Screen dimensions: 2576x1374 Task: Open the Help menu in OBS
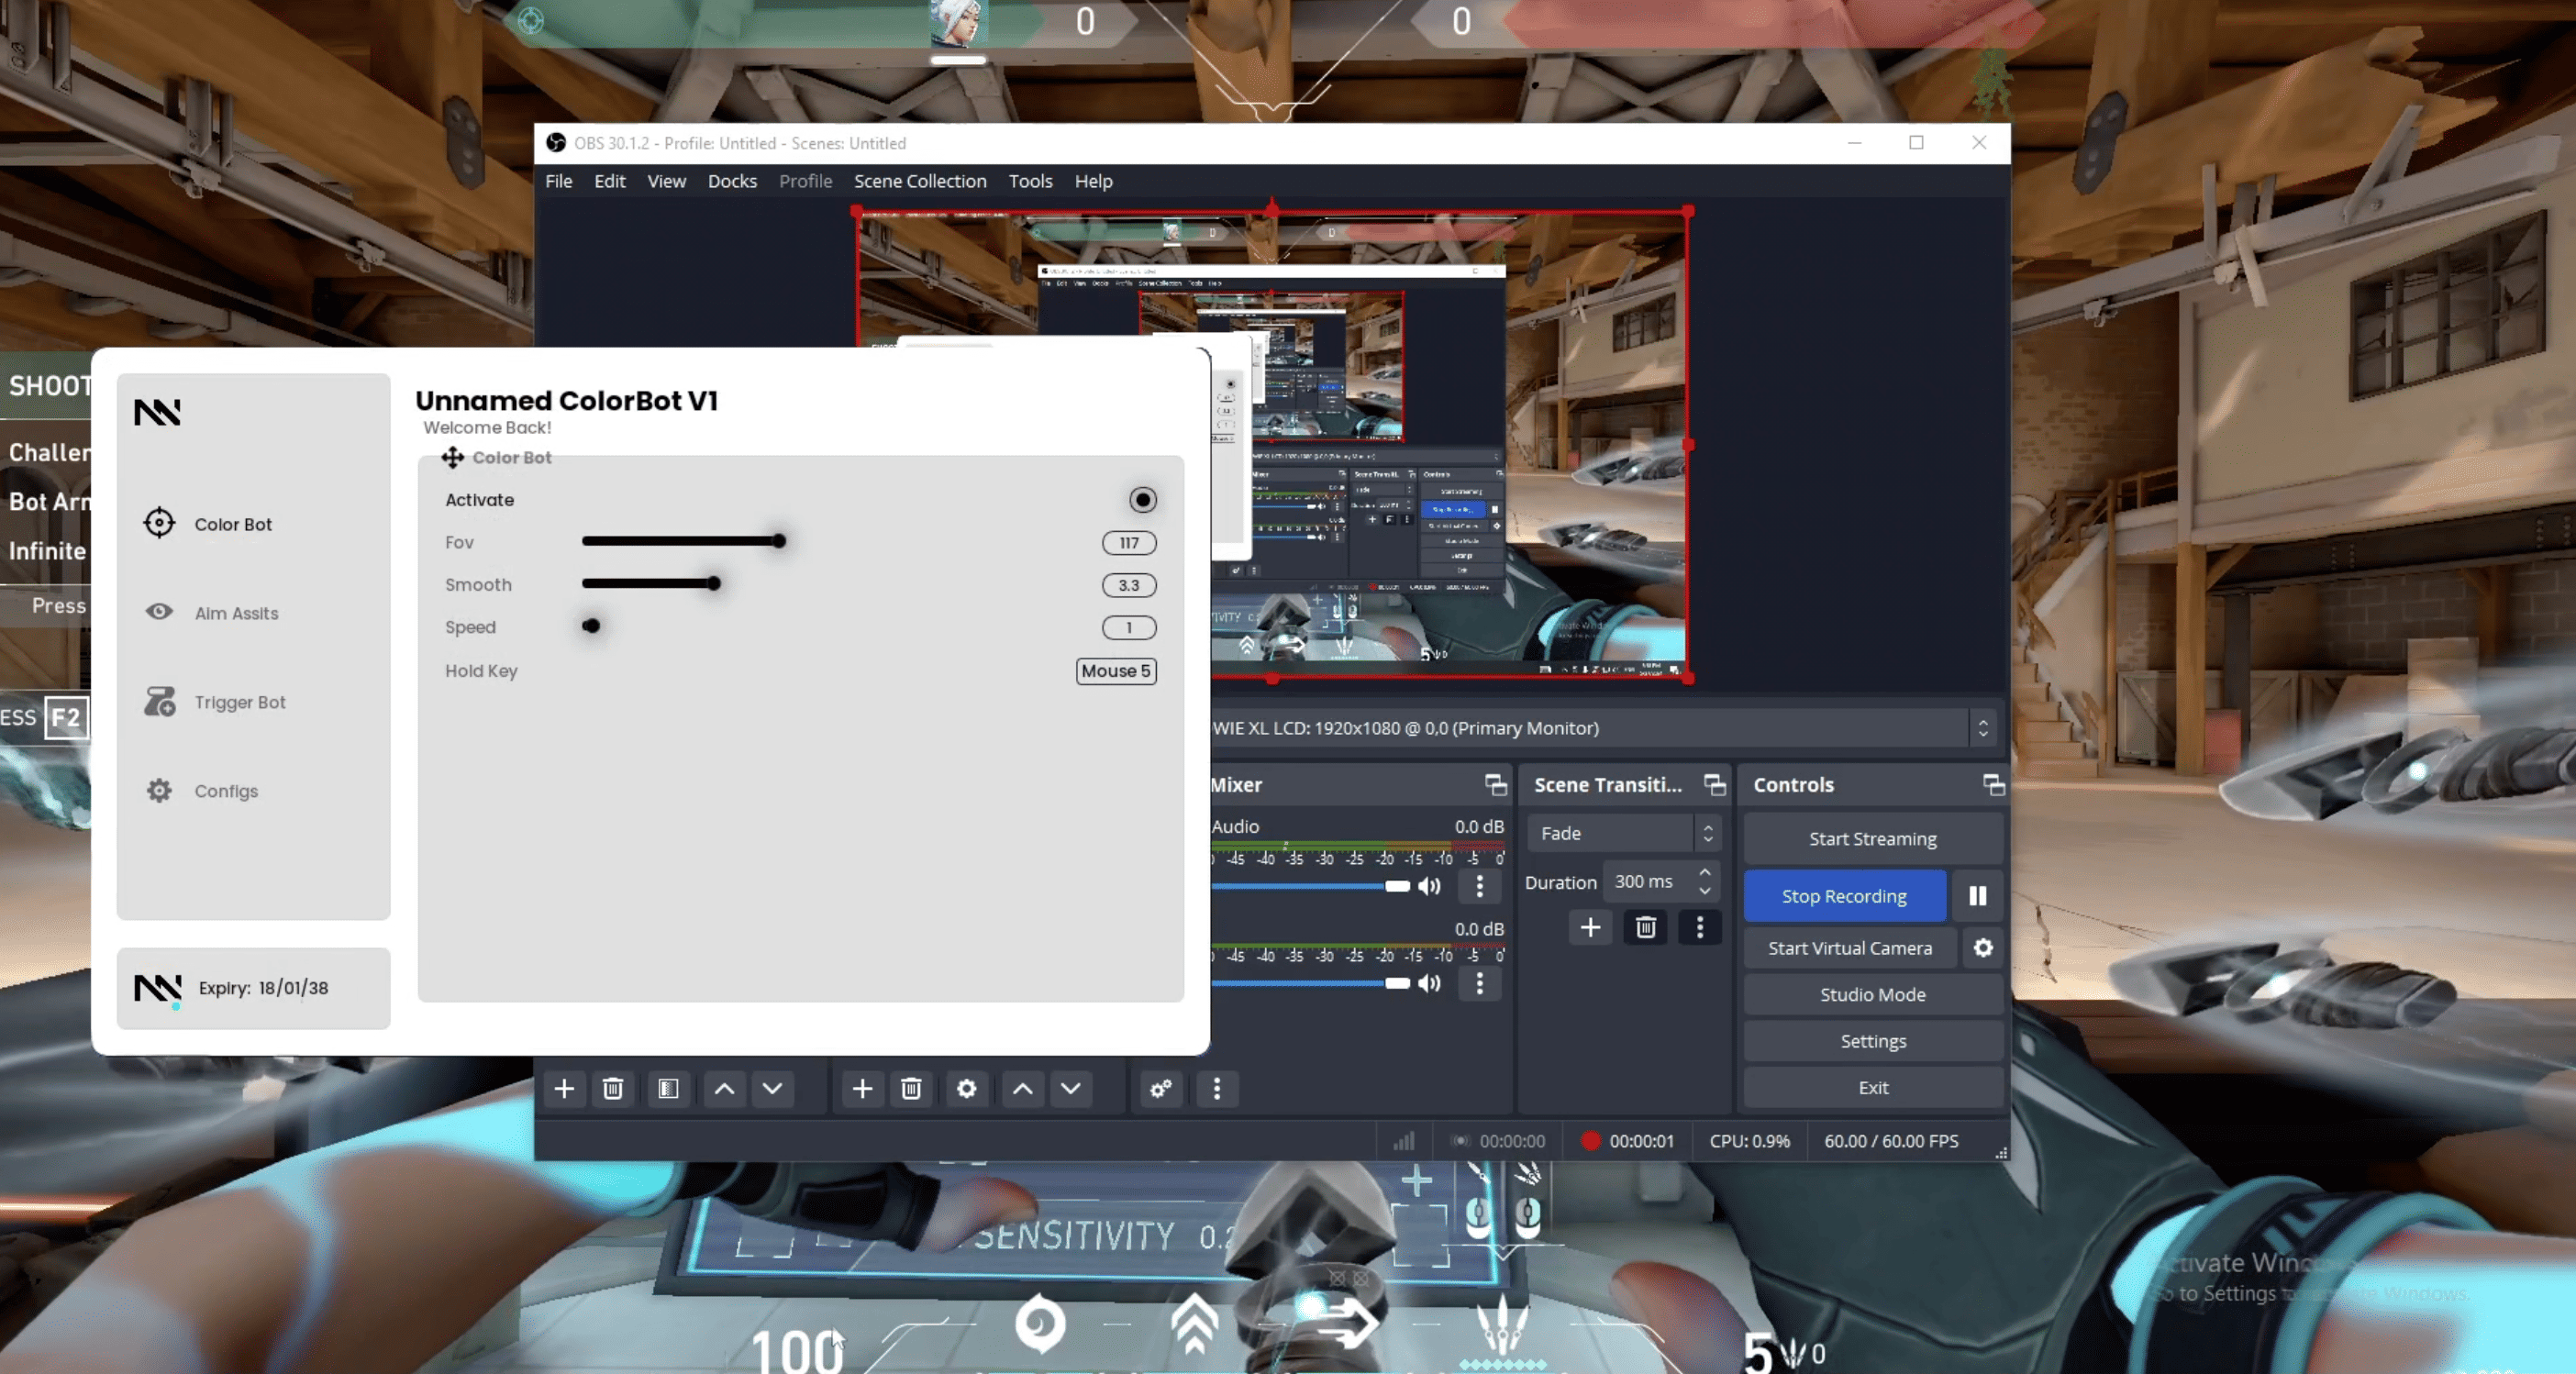click(x=1094, y=181)
